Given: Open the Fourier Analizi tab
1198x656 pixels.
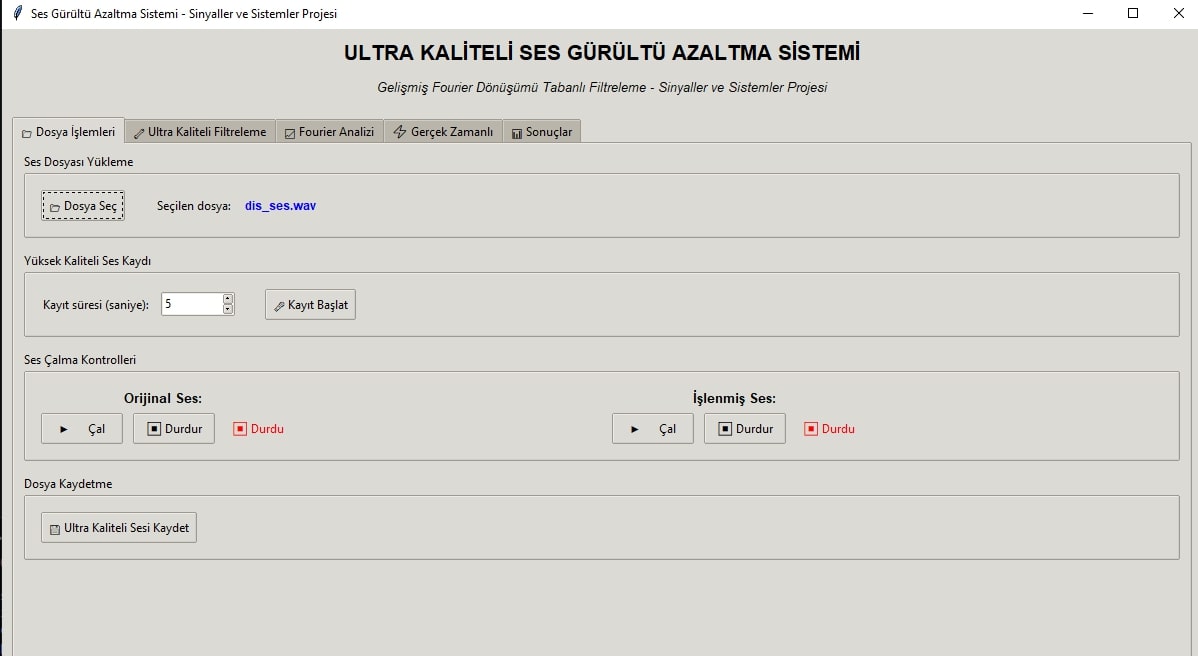Looking at the screenshot, I should [x=329, y=132].
